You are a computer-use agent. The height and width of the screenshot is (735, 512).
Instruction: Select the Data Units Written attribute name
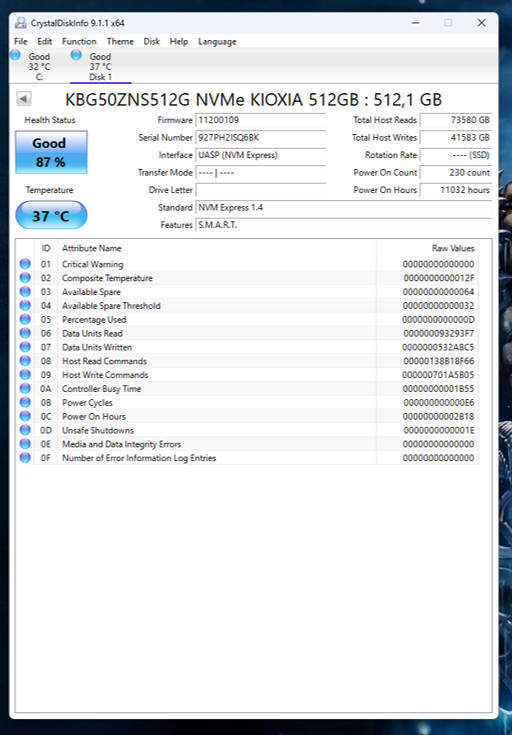coord(97,347)
